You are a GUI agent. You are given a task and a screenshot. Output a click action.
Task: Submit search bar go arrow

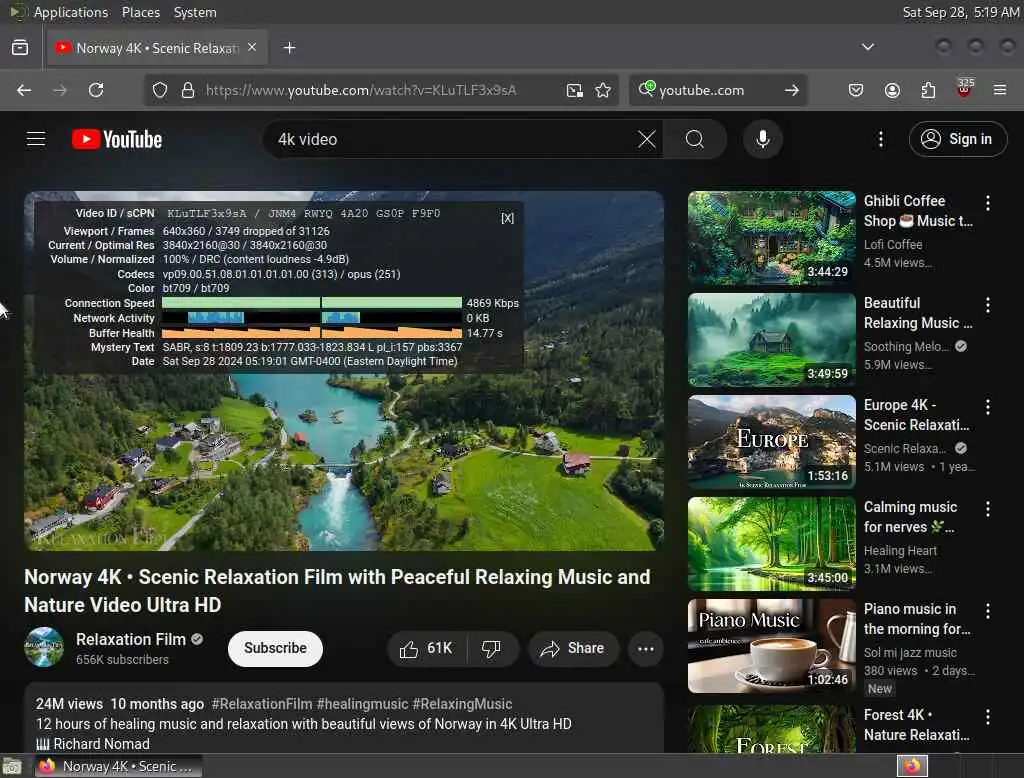pos(792,90)
